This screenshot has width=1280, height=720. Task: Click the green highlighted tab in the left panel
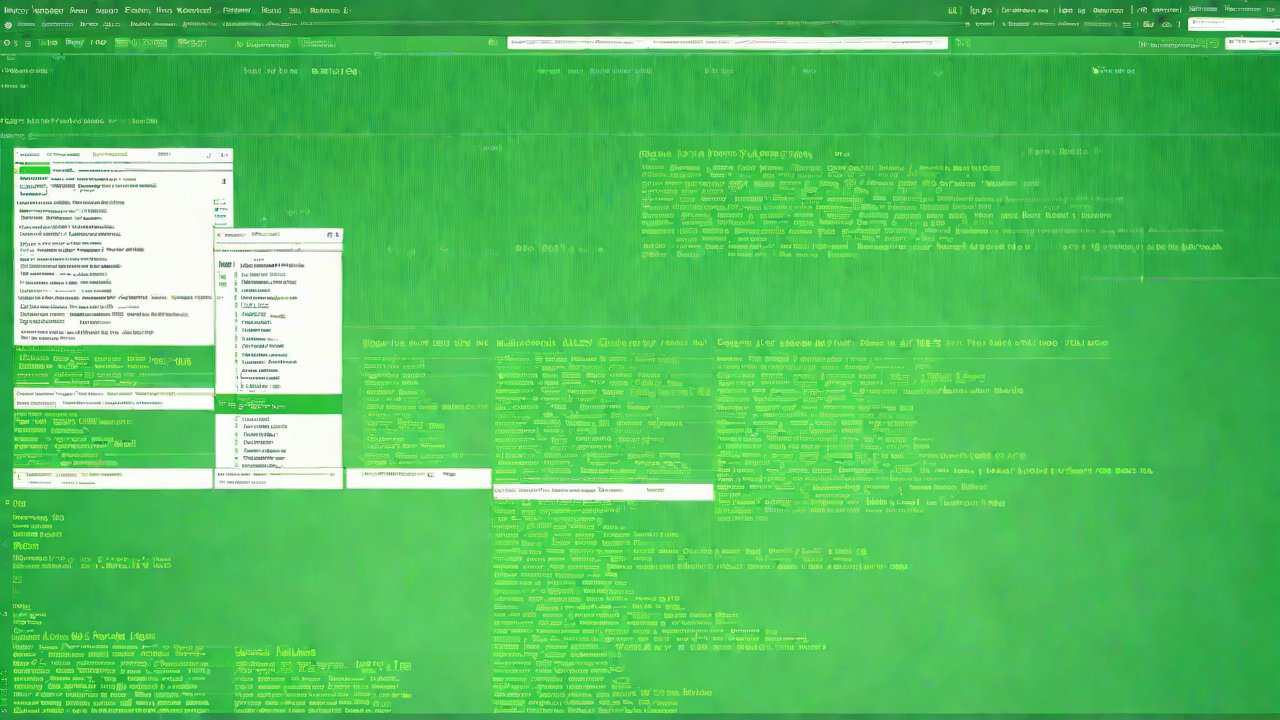34,170
